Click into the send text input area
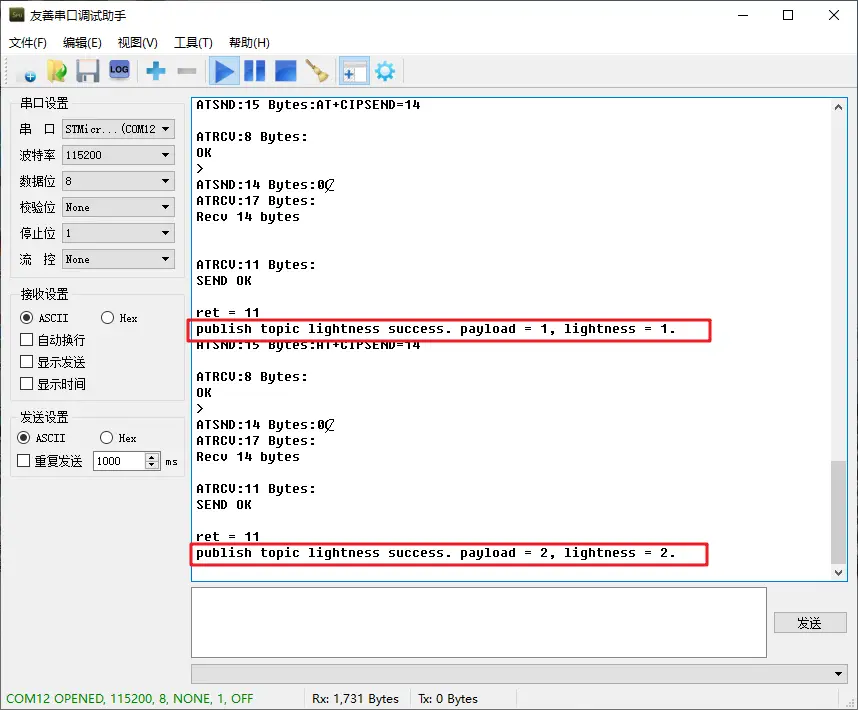 [479, 622]
